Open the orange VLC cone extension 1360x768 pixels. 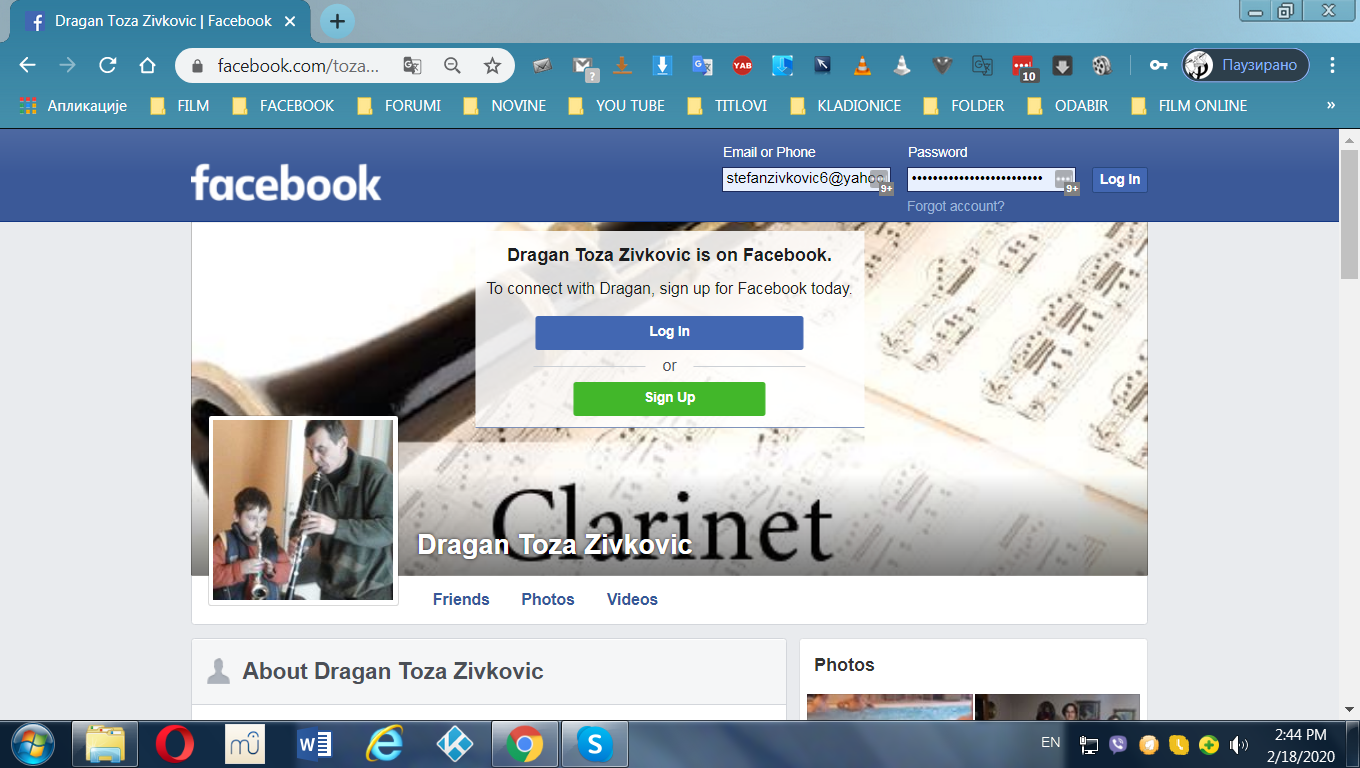[862, 66]
